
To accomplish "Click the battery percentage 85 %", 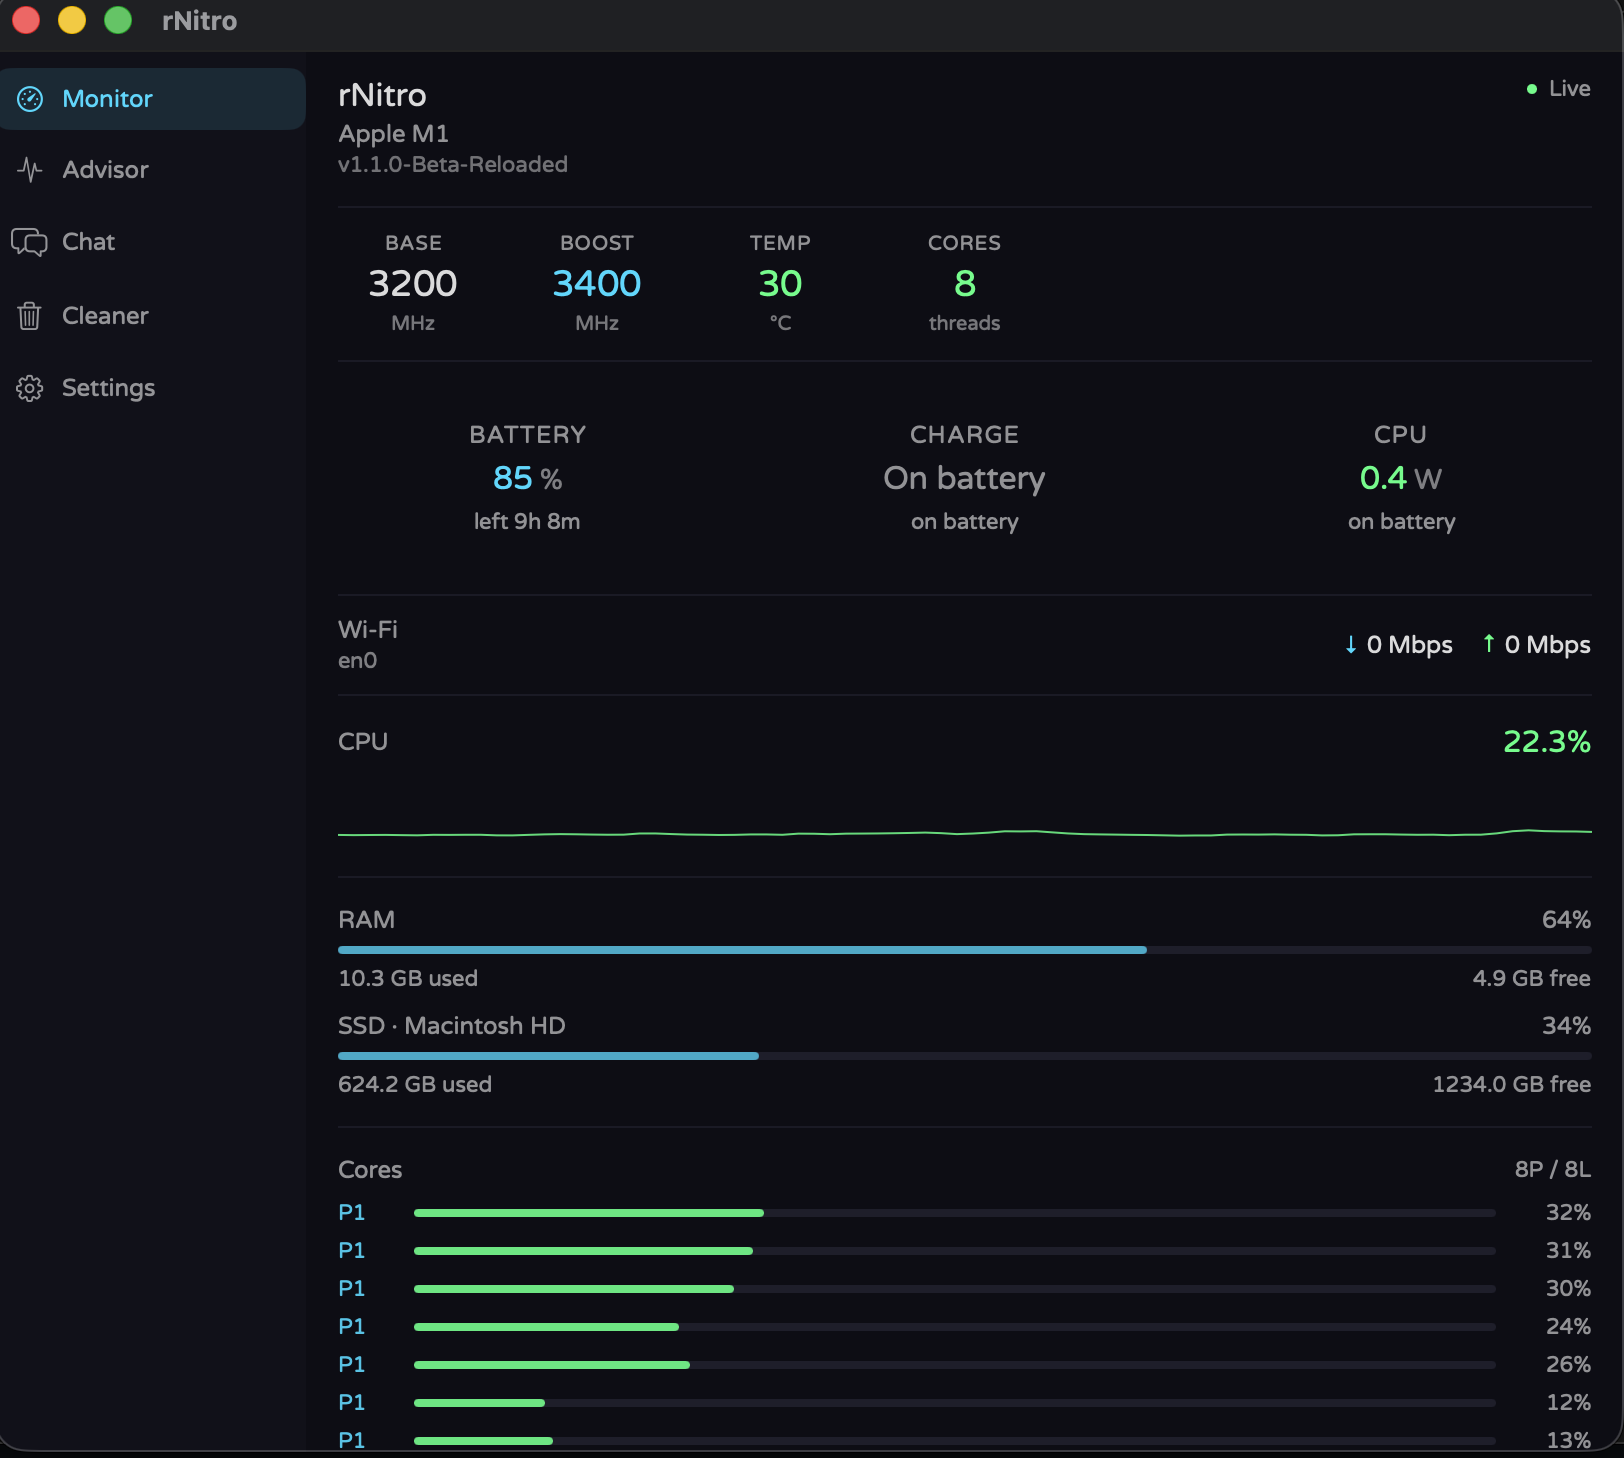I will (527, 479).
